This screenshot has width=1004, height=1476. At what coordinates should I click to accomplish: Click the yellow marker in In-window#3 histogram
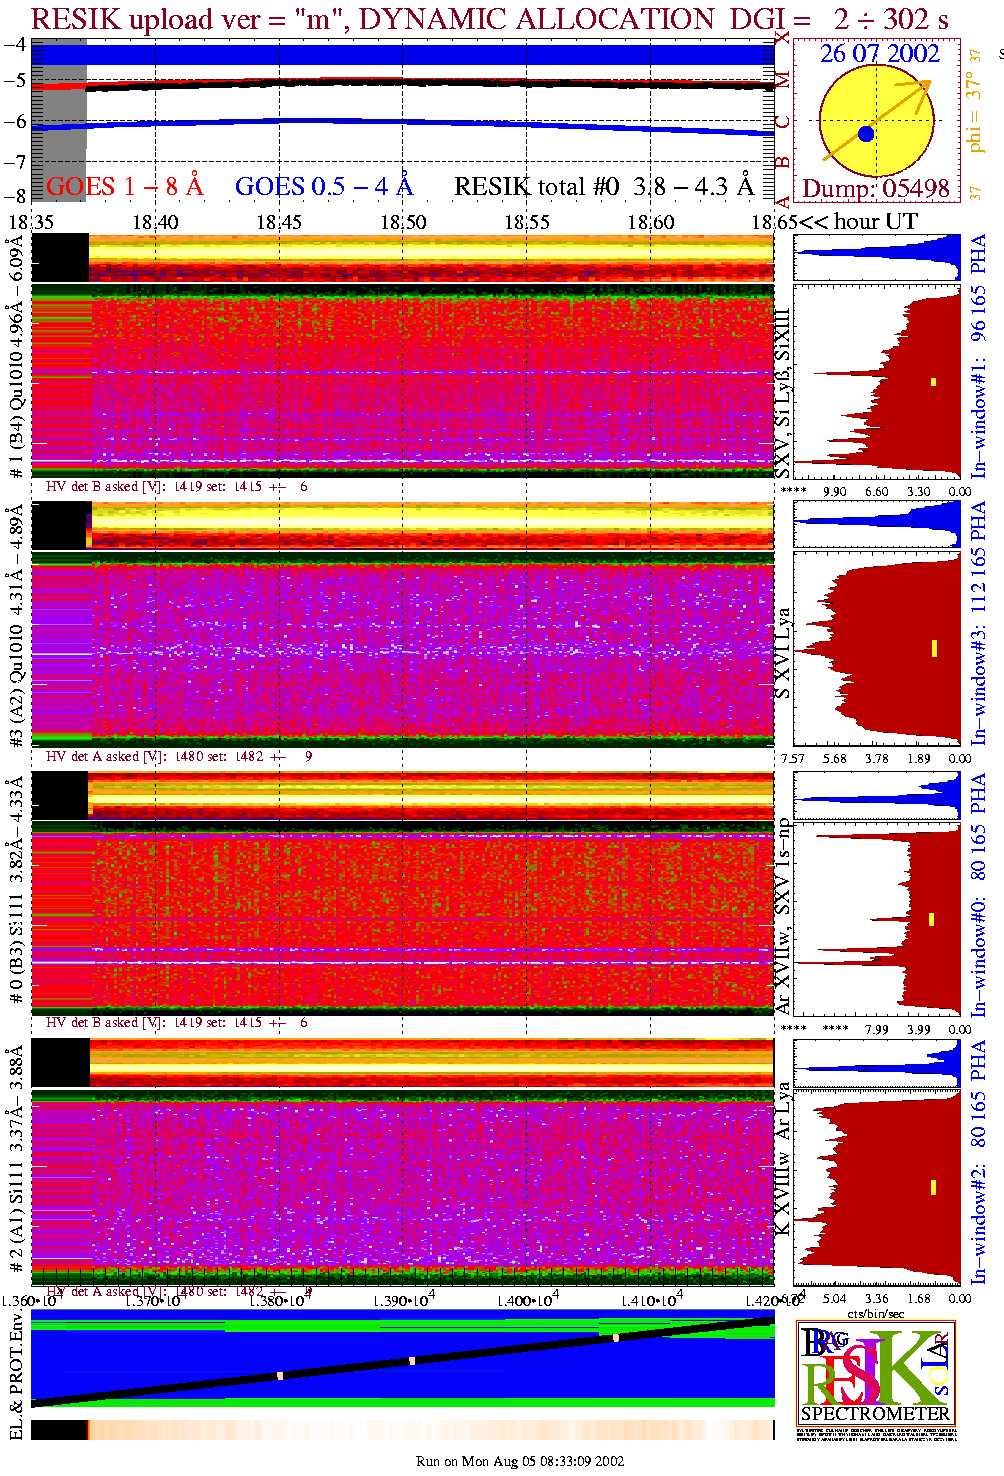tap(934, 648)
